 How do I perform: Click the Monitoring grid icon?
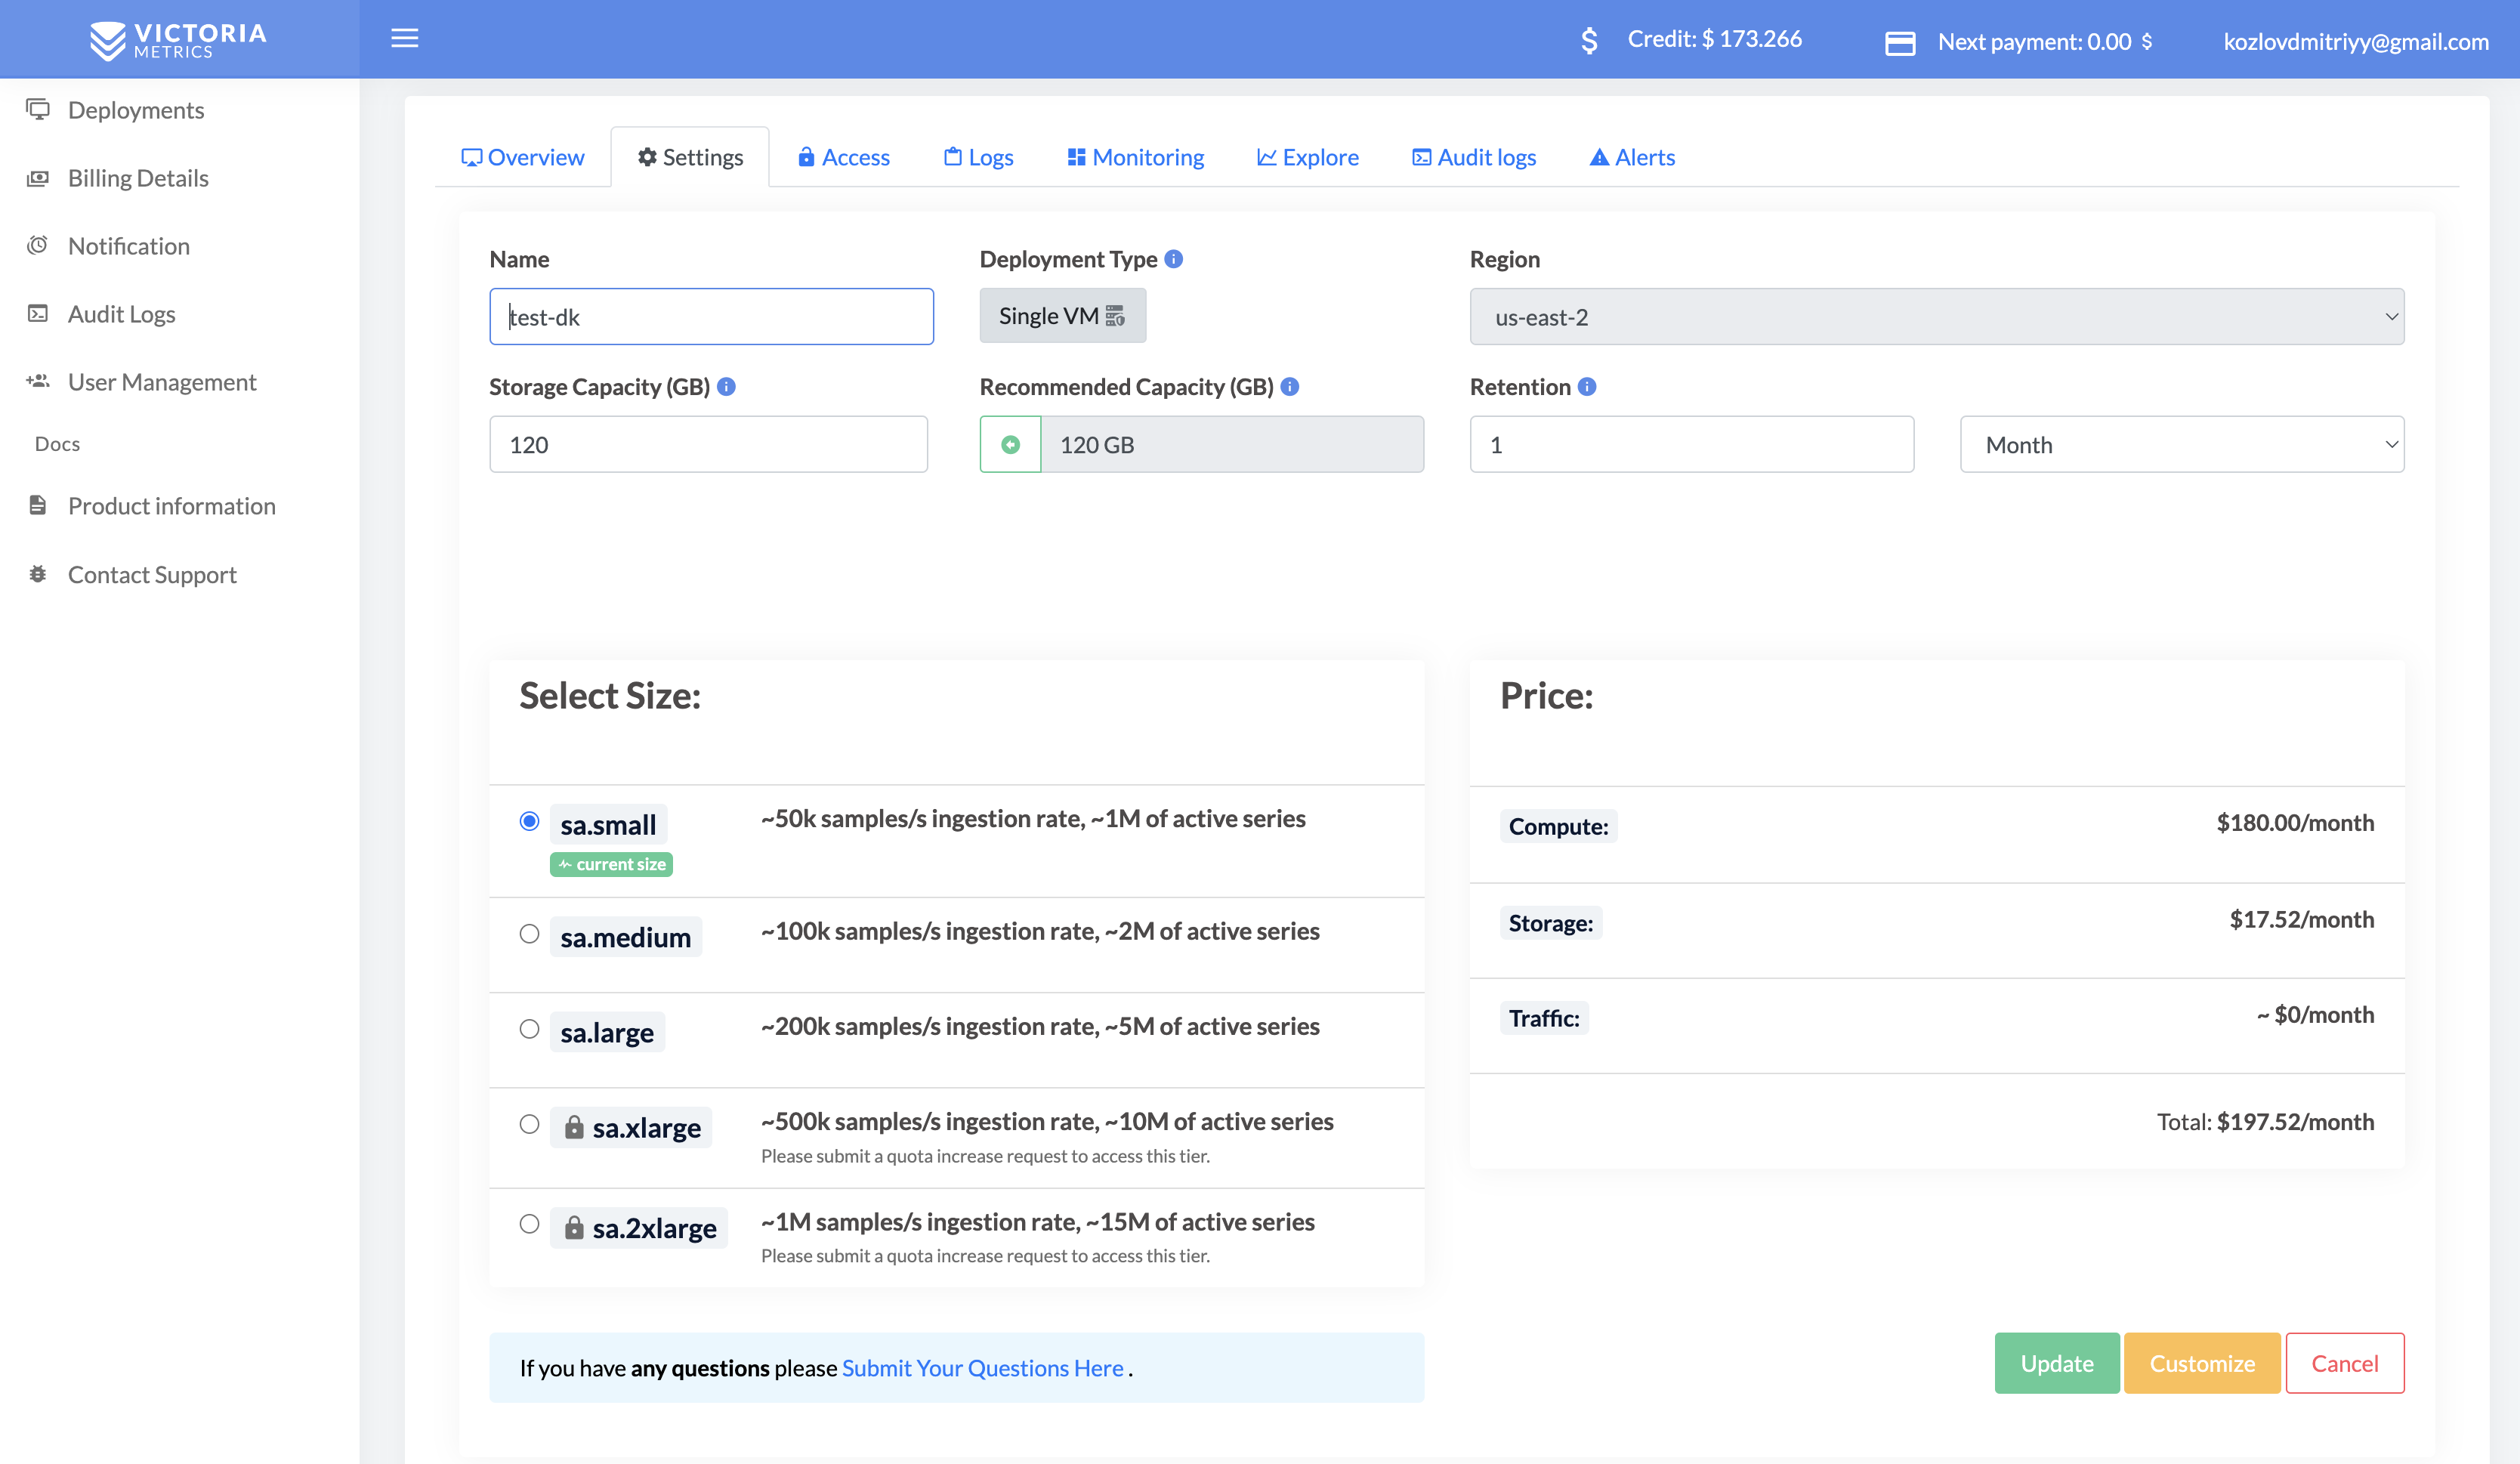(x=1076, y=157)
